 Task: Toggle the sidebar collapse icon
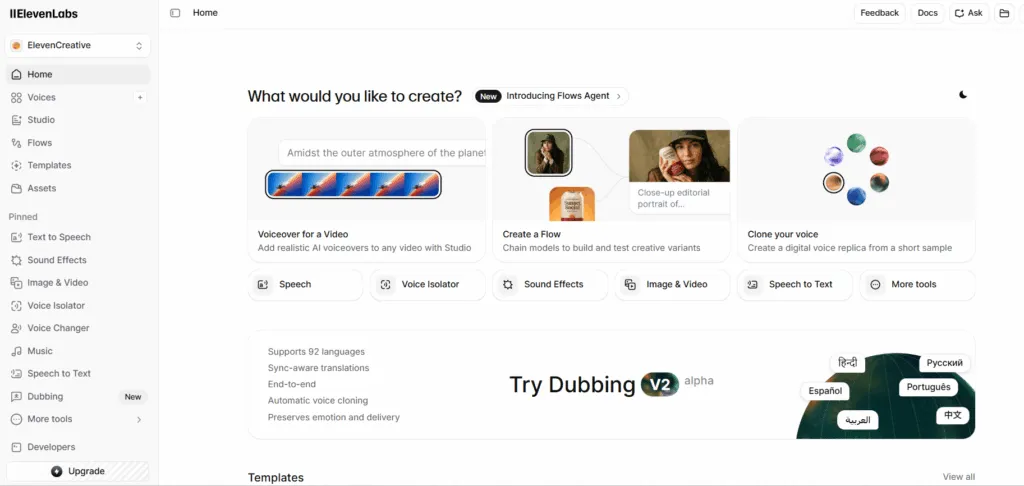tap(175, 13)
